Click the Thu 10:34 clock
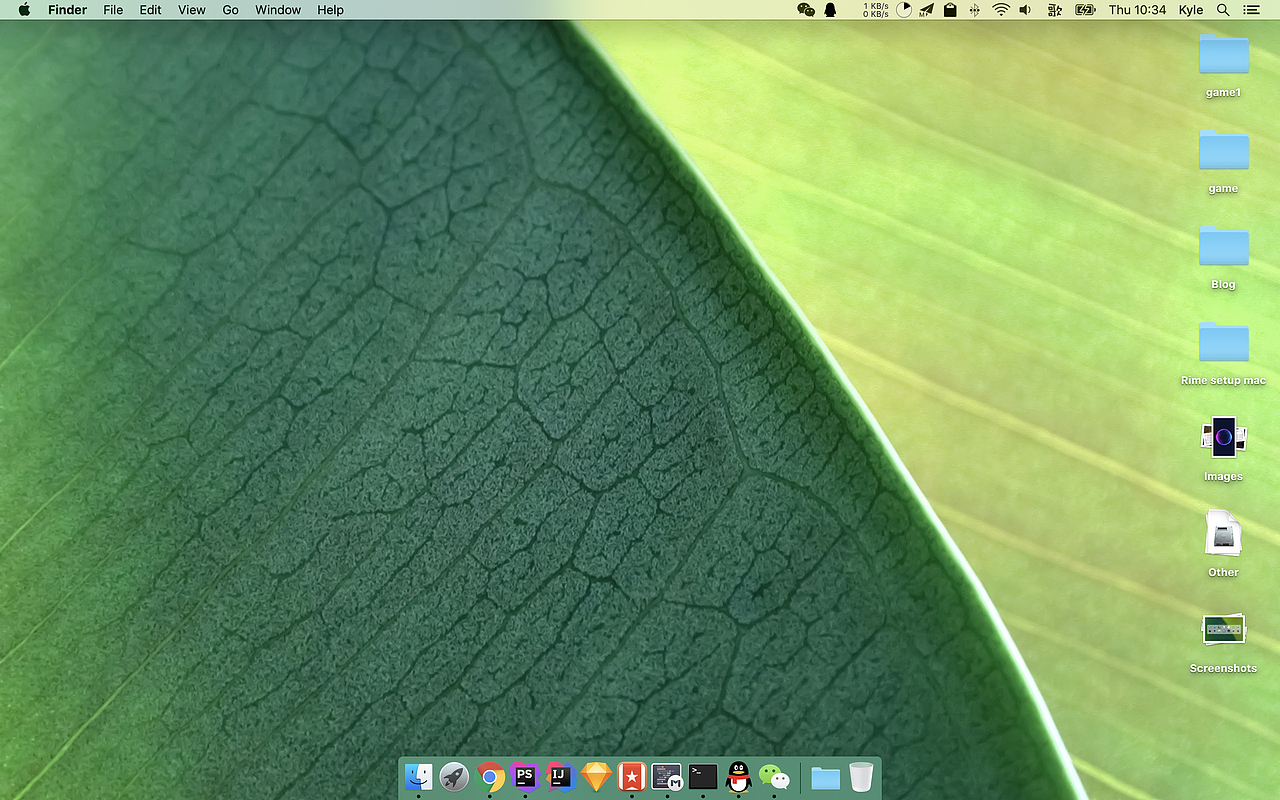The image size is (1280, 800). 1138,10
